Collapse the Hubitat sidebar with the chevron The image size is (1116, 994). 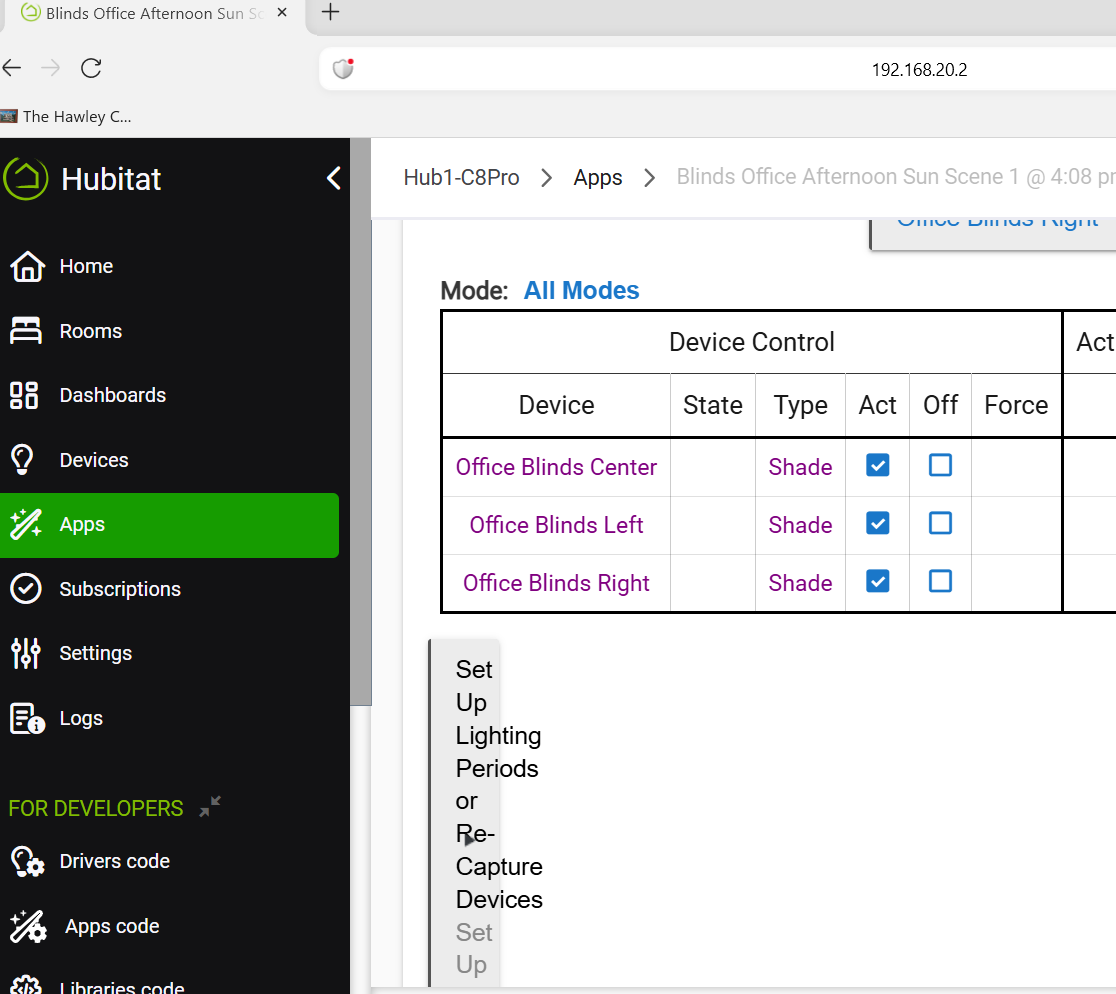(x=334, y=179)
